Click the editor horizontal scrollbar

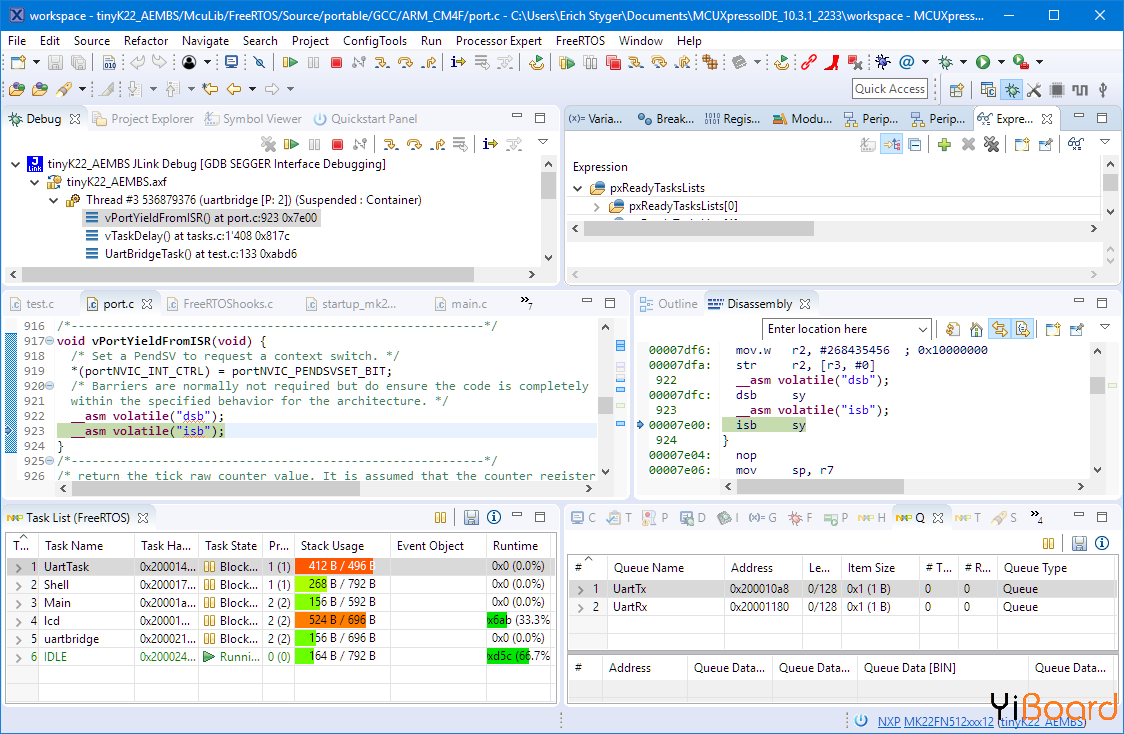click(215, 489)
